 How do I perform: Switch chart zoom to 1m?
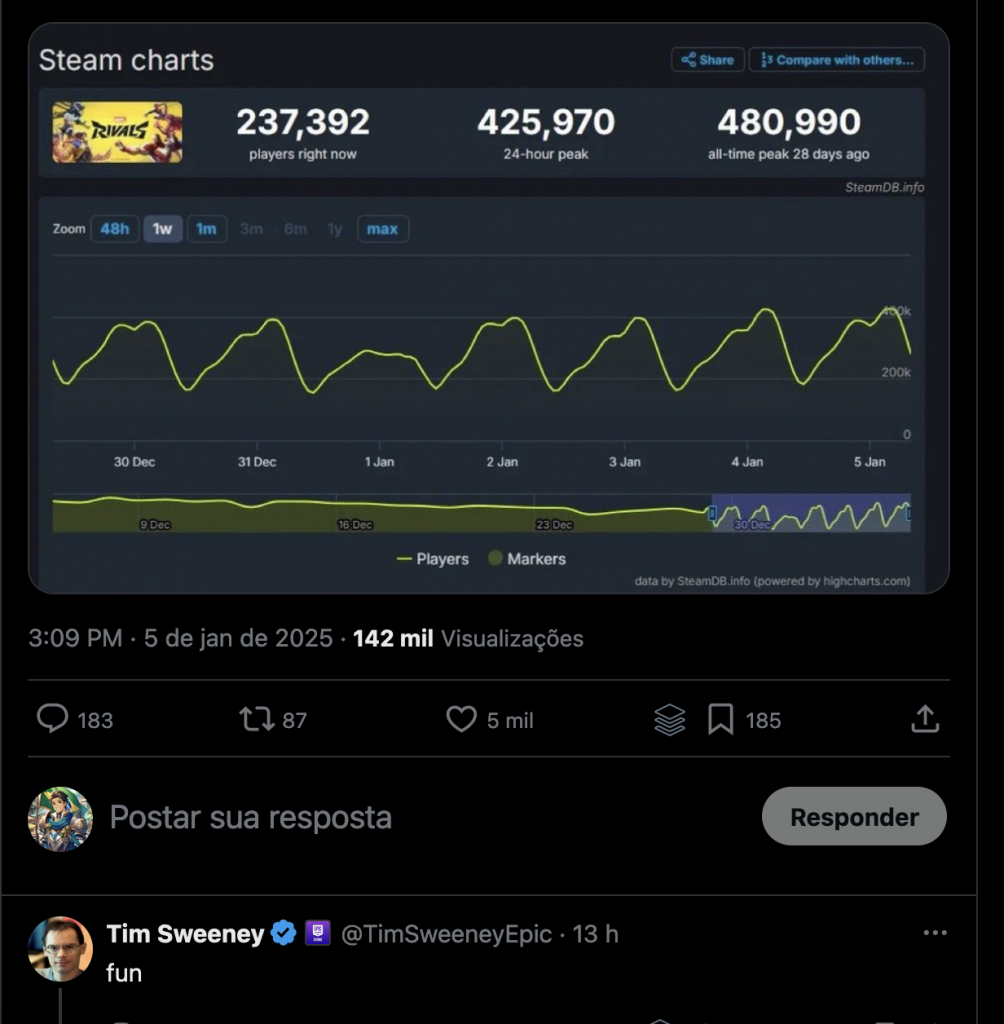point(206,229)
